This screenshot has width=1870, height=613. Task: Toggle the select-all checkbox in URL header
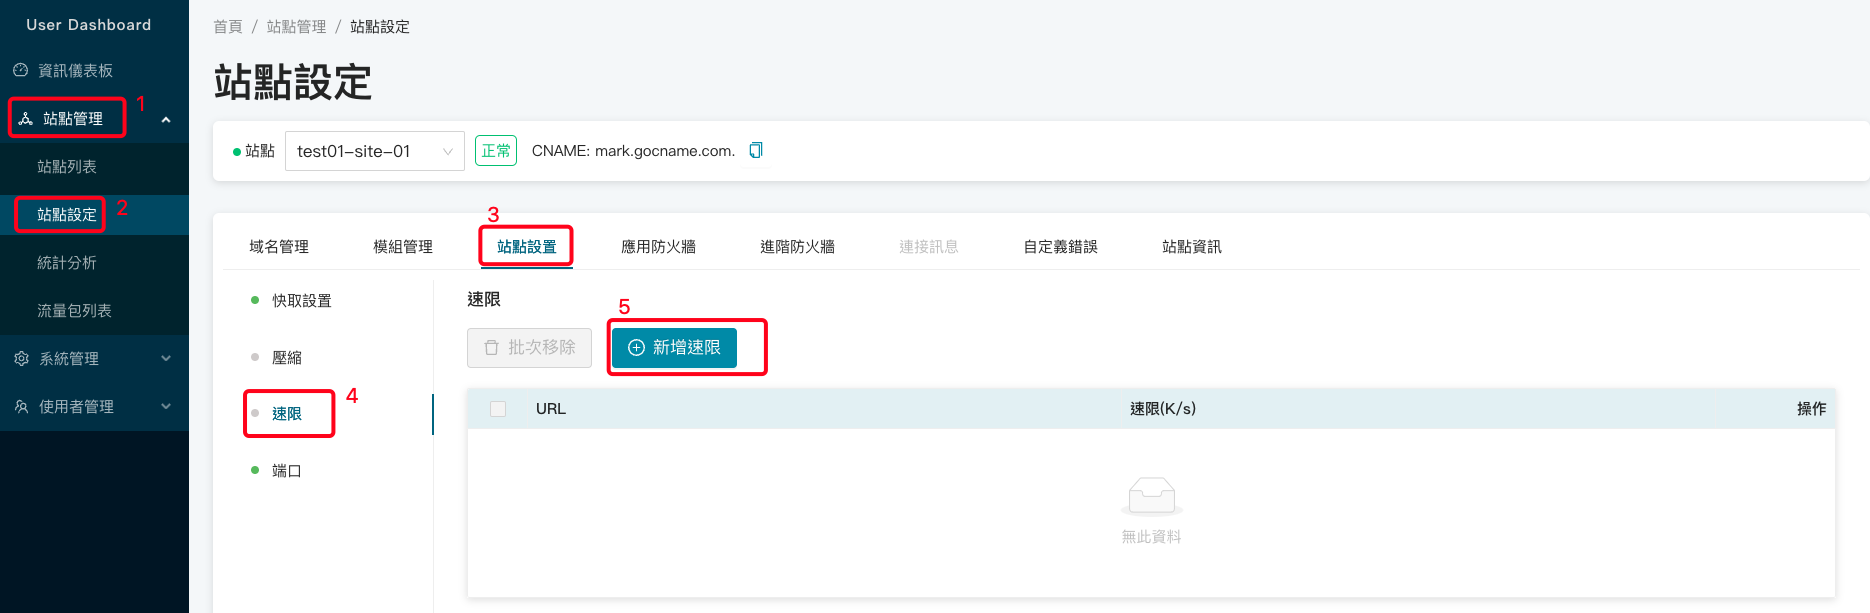coord(498,409)
